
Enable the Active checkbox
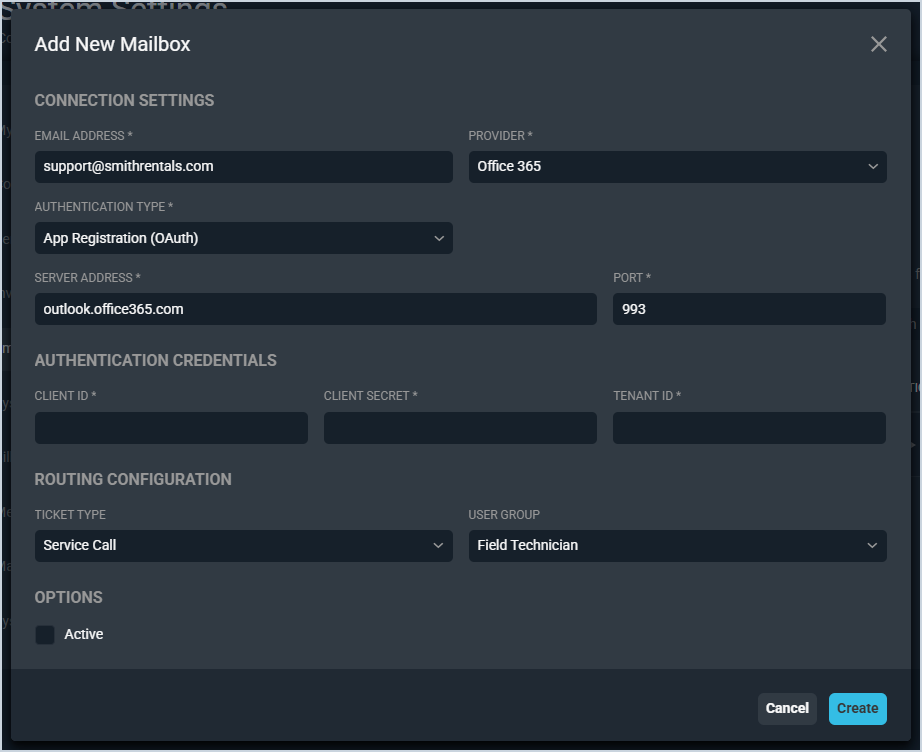point(45,635)
